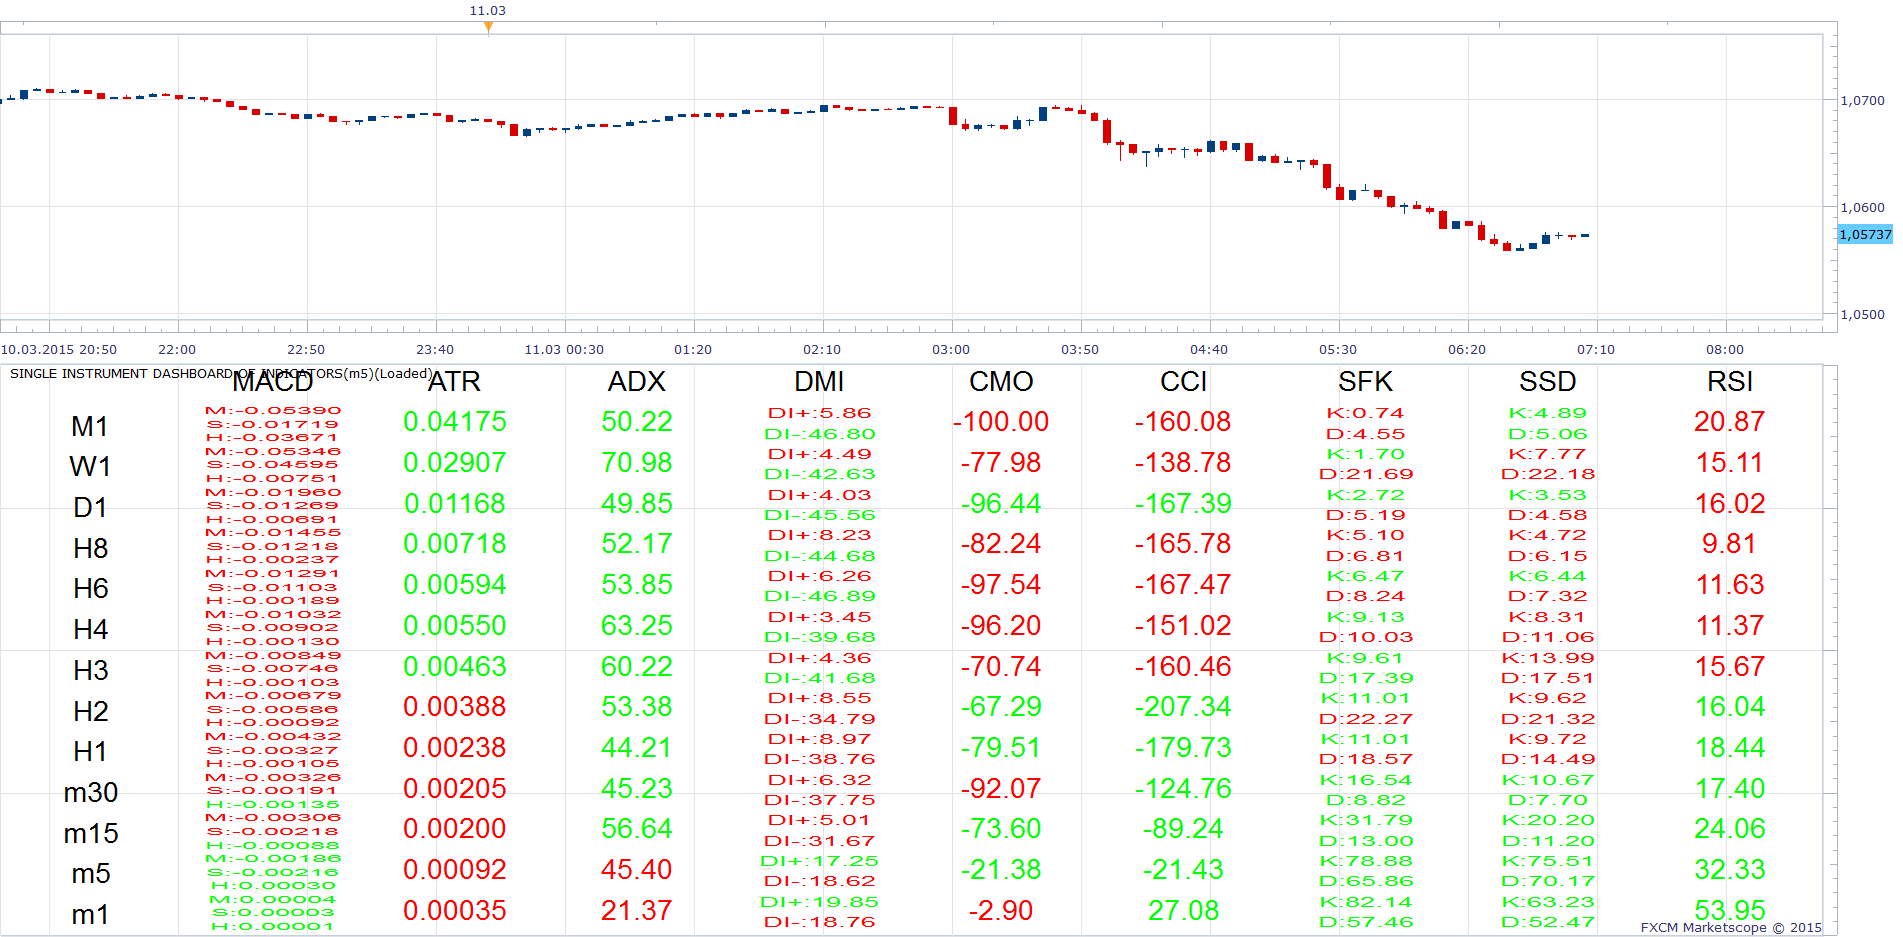Click ADX value 63.25 in H4 row
1903x937 pixels.
pos(637,626)
